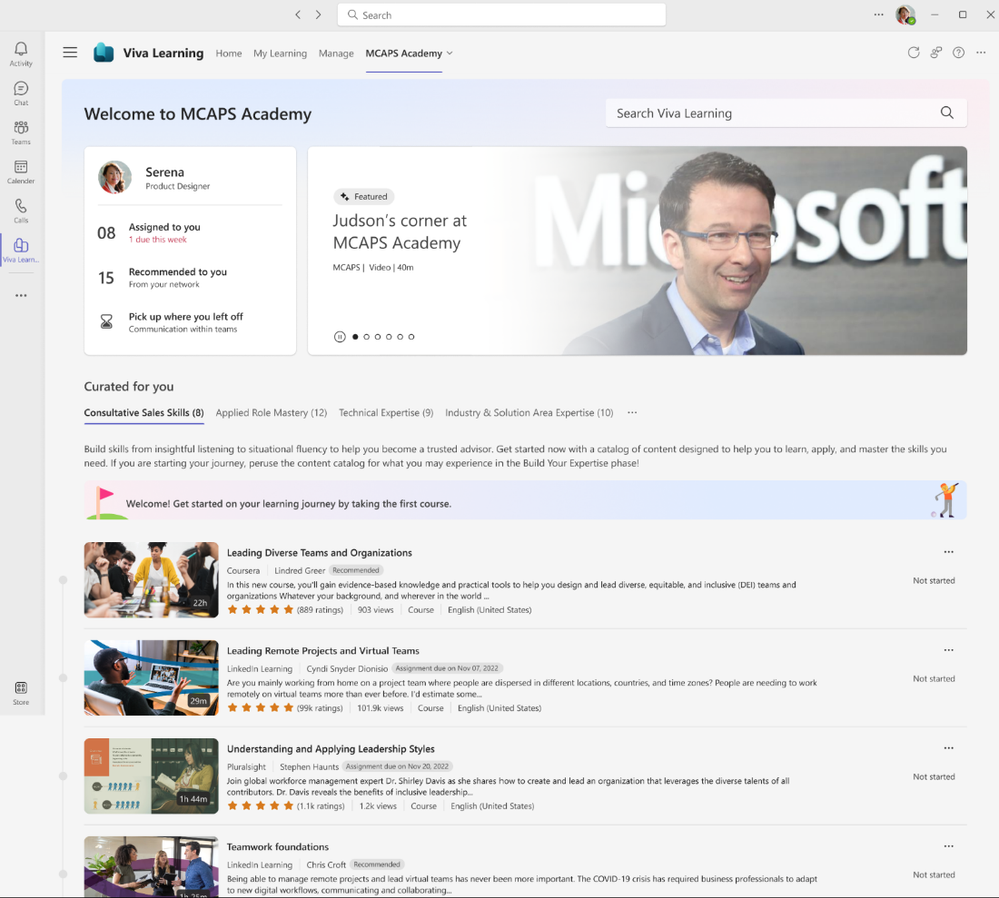Viewport: 999px width, 898px height.
Task: Select the third carousel dot
Action: pos(378,337)
